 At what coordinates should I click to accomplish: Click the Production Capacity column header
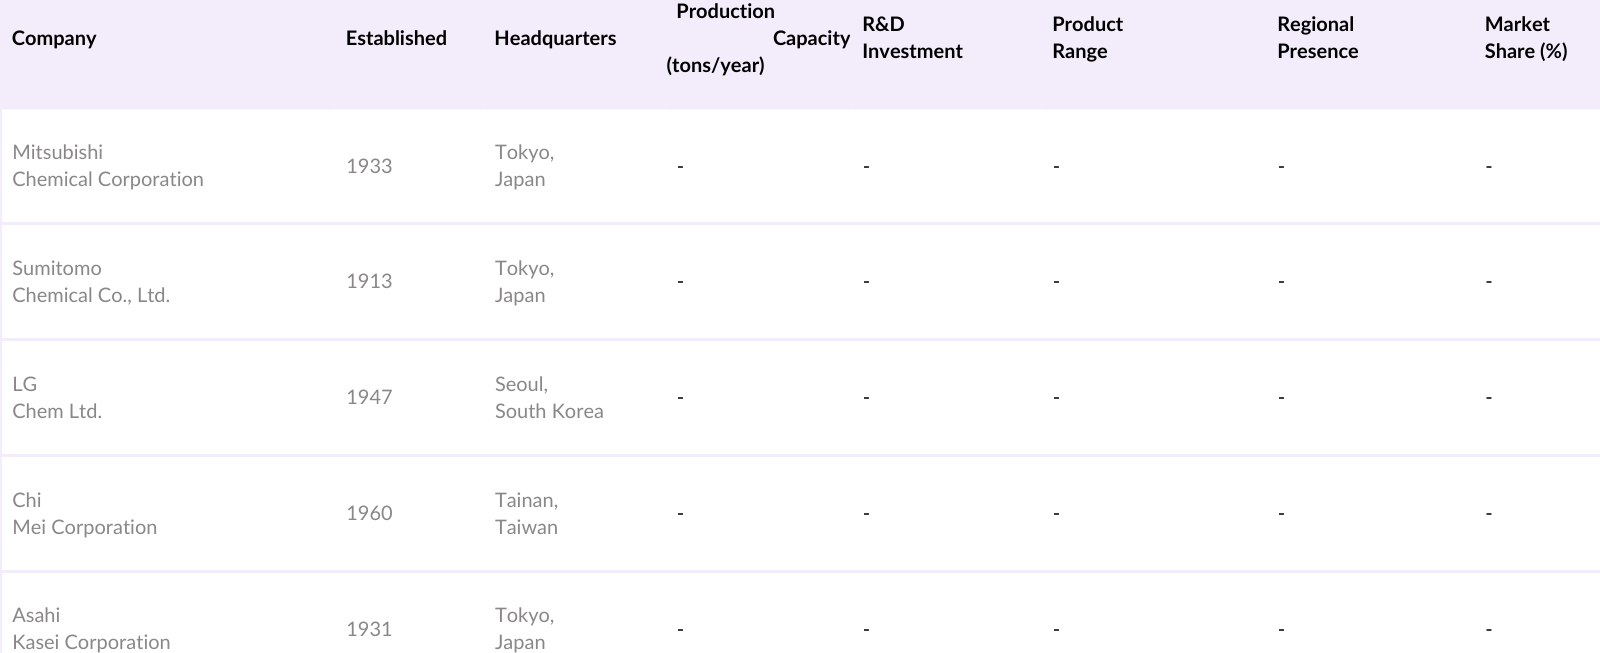click(757, 38)
